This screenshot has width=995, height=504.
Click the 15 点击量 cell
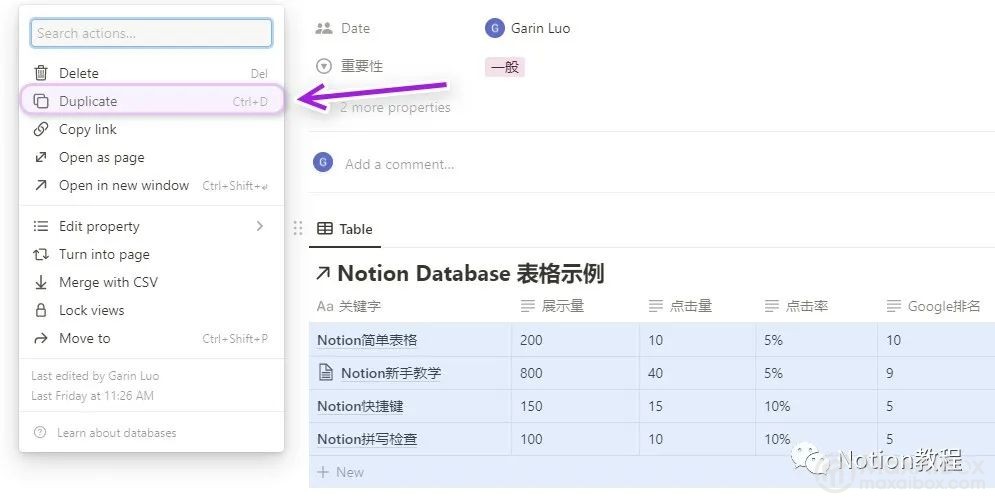(x=698, y=406)
